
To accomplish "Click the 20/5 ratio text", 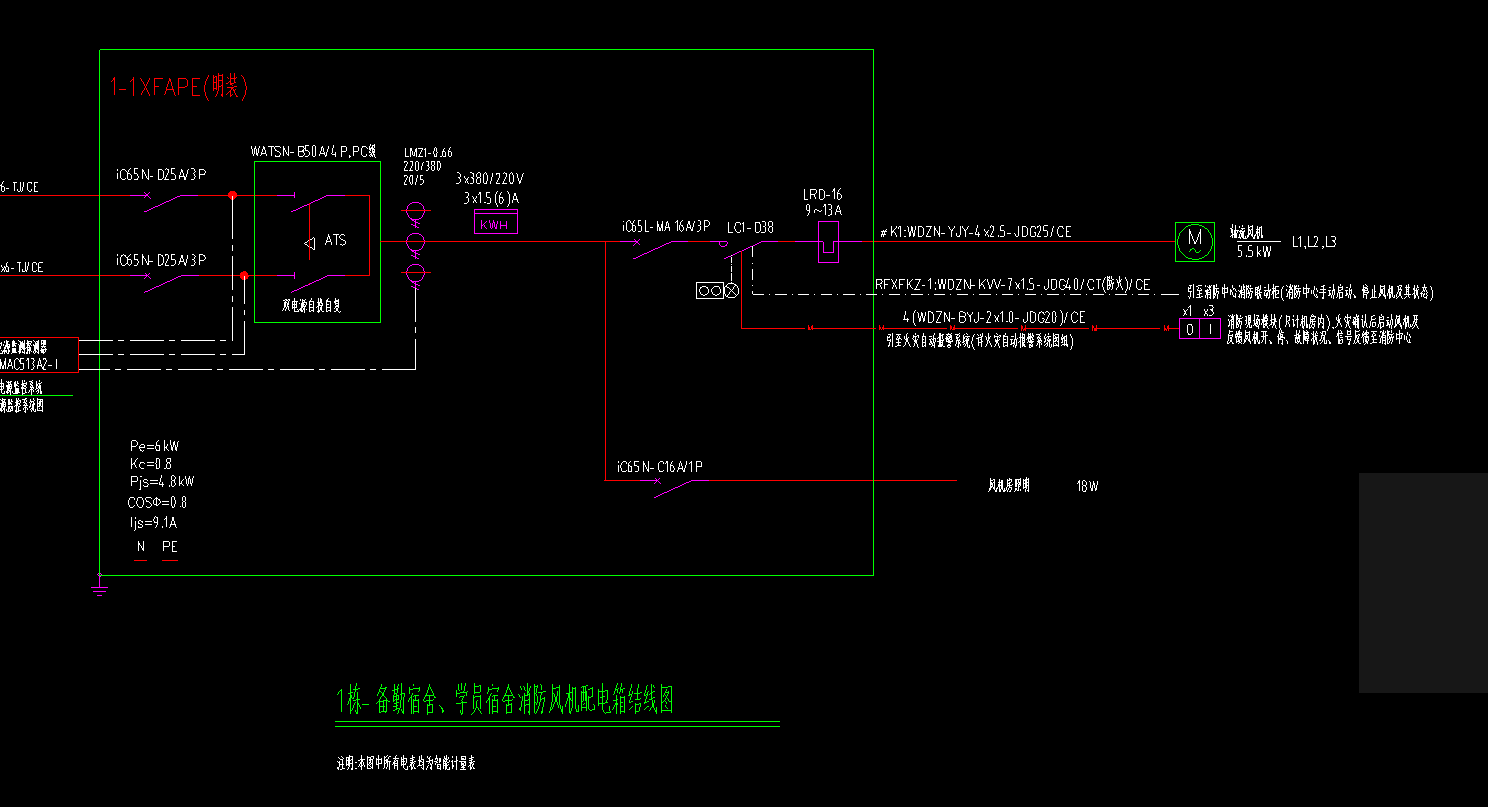I will (413, 179).
